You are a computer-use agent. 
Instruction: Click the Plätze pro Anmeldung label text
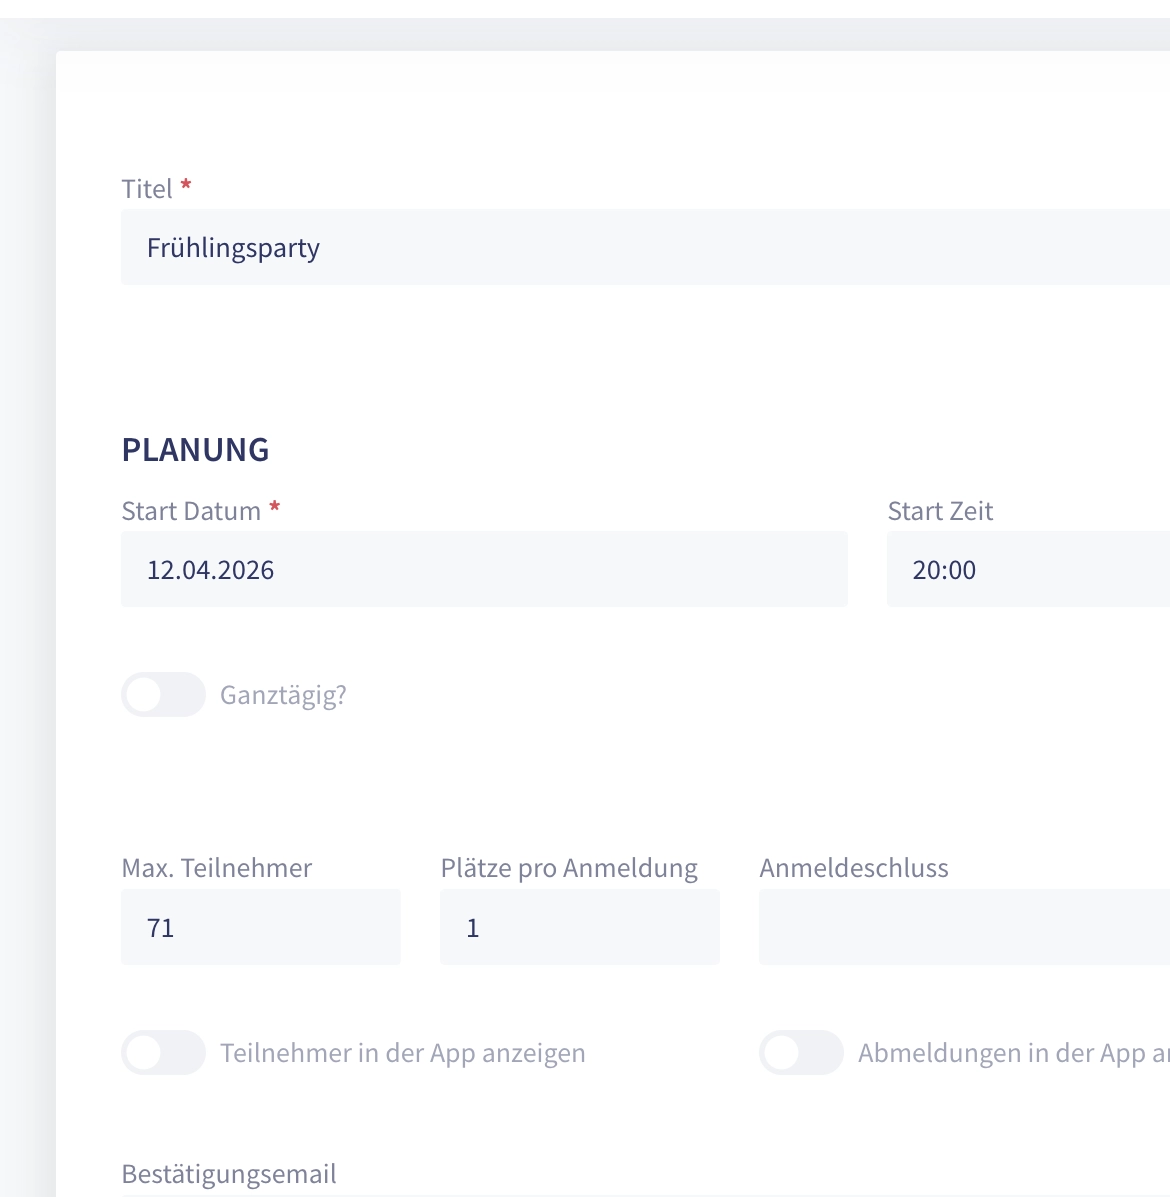pos(569,868)
